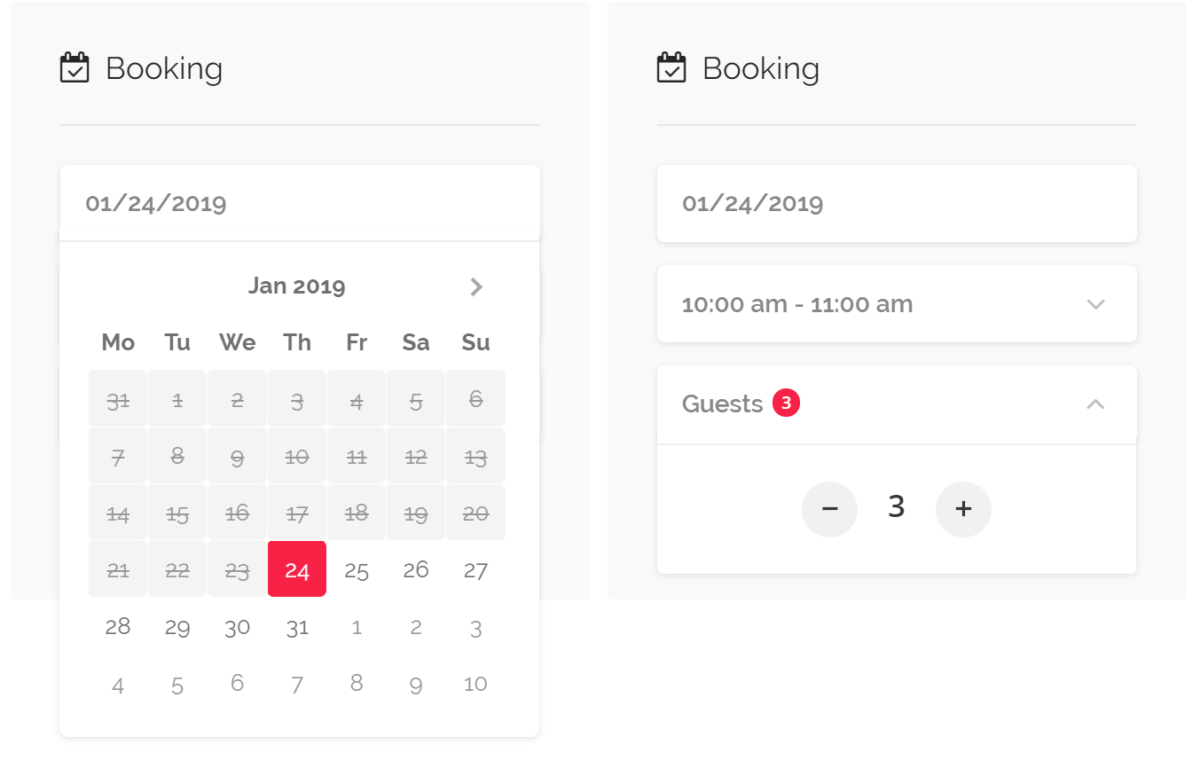Go to next month in calendar

[476, 287]
